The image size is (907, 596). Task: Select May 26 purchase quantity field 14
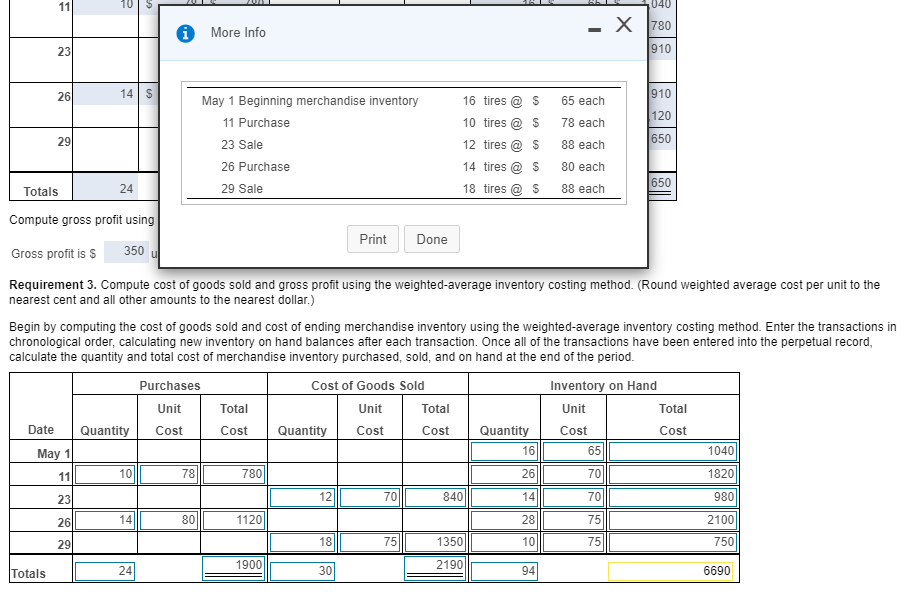click(105, 521)
